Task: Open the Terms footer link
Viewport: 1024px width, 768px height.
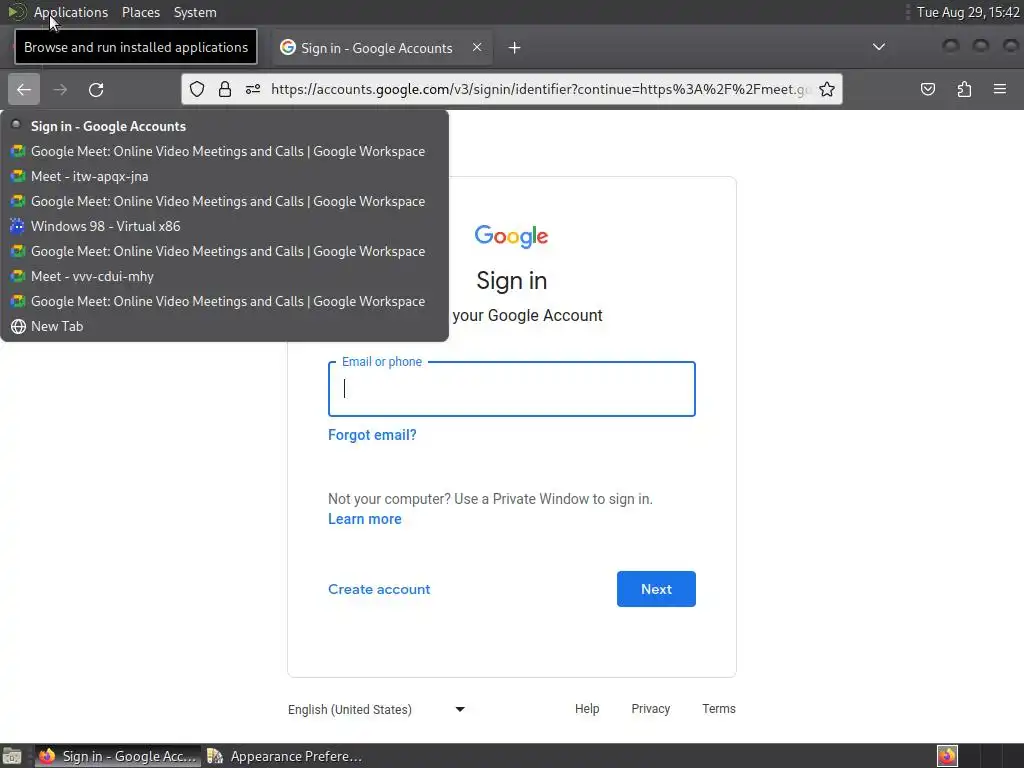Action: [718, 709]
